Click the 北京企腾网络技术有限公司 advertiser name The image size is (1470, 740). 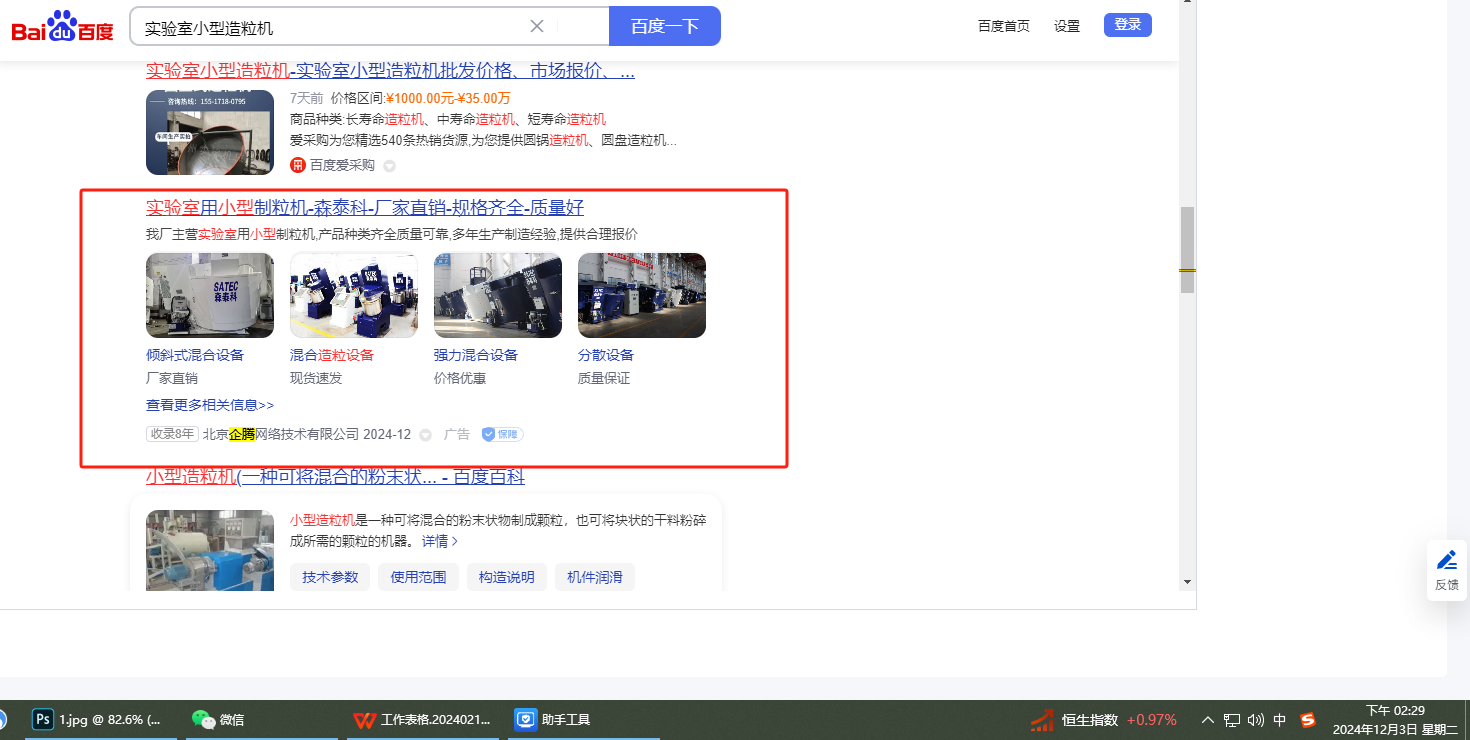tap(281, 434)
